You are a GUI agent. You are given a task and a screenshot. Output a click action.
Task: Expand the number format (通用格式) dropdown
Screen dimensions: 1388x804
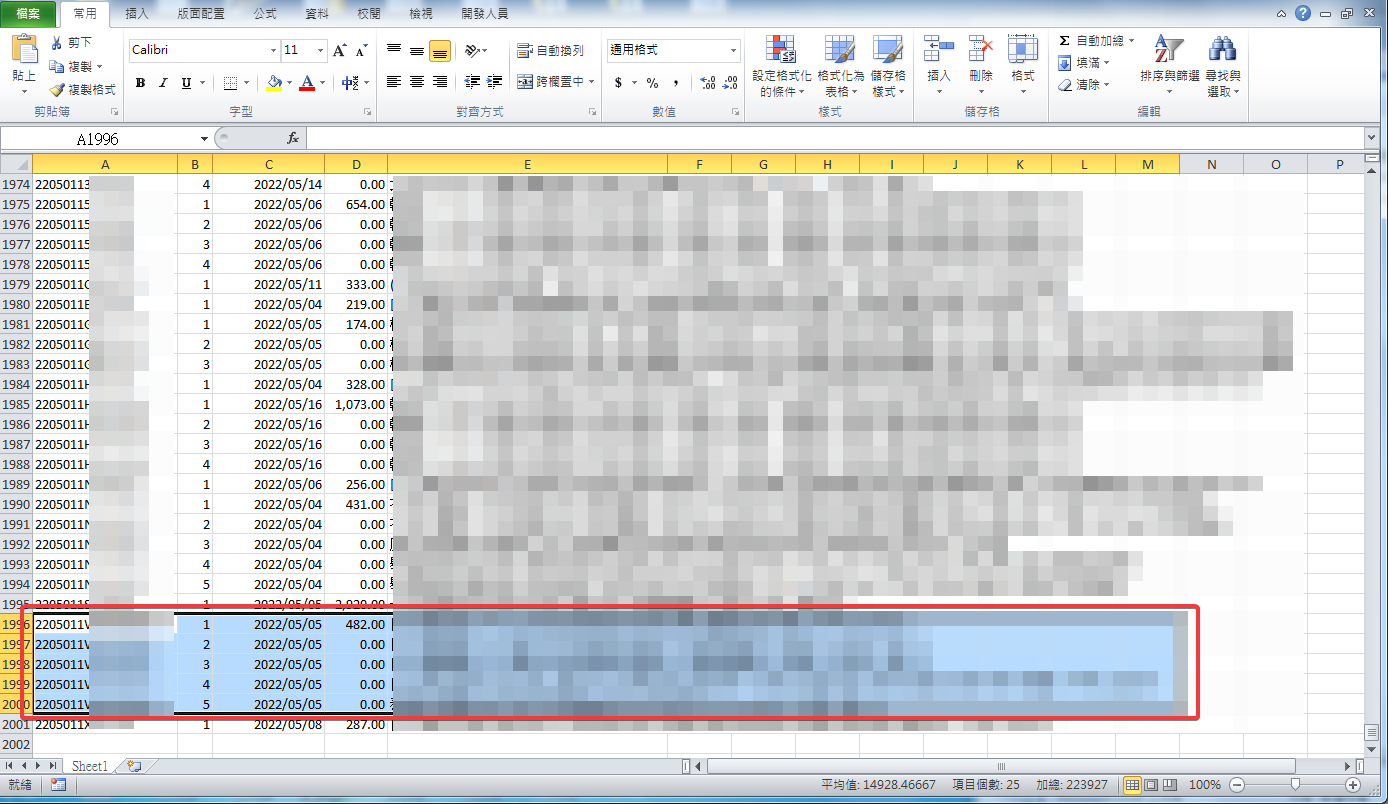tap(733, 50)
